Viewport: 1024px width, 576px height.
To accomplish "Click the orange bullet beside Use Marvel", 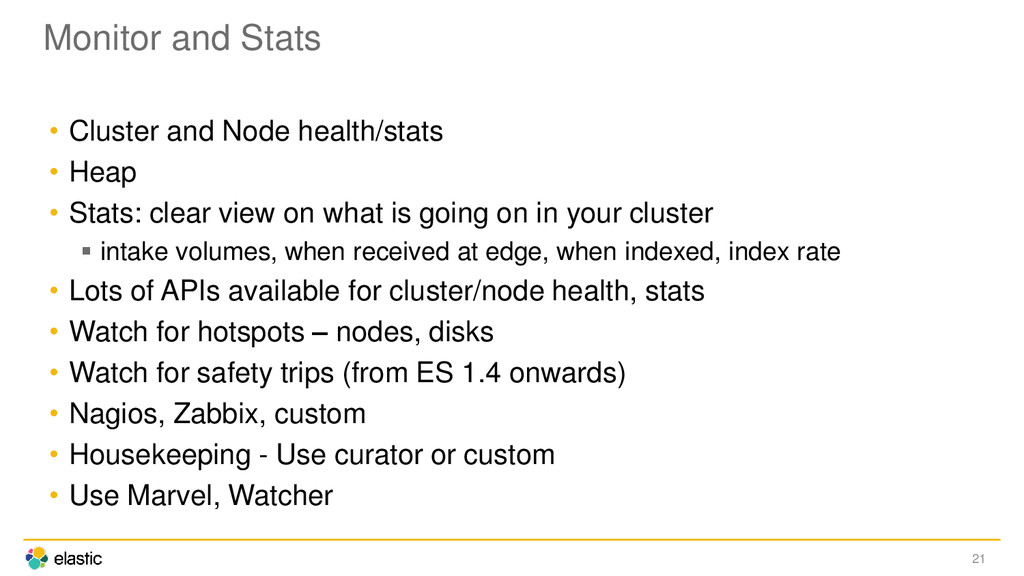I will [54, 496].
